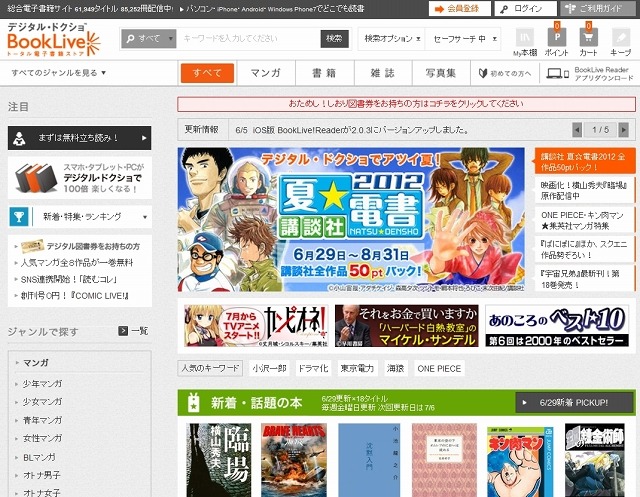The image size is (640, 497).
Task: Open オトナ男子 genre link
Action: click(x=42, y=475)
